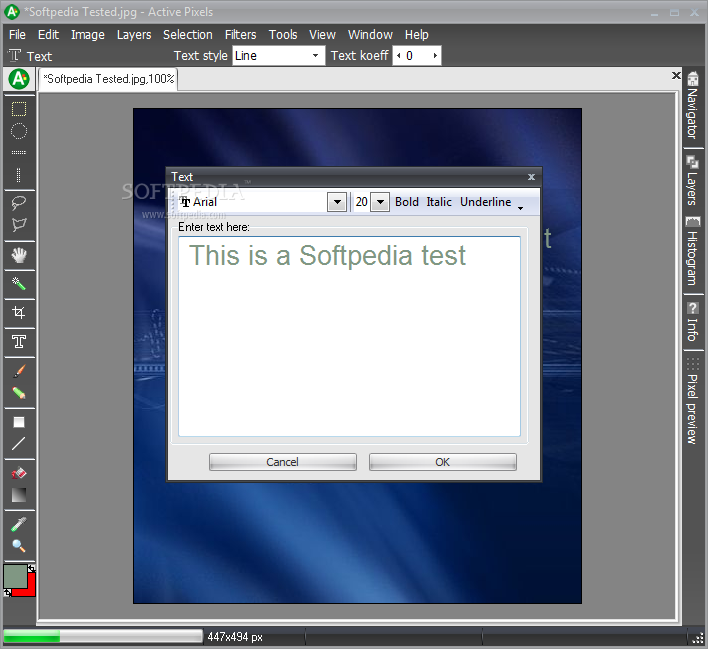
Task: Open the font size 20 dropdown
Action: pos(381,202)
